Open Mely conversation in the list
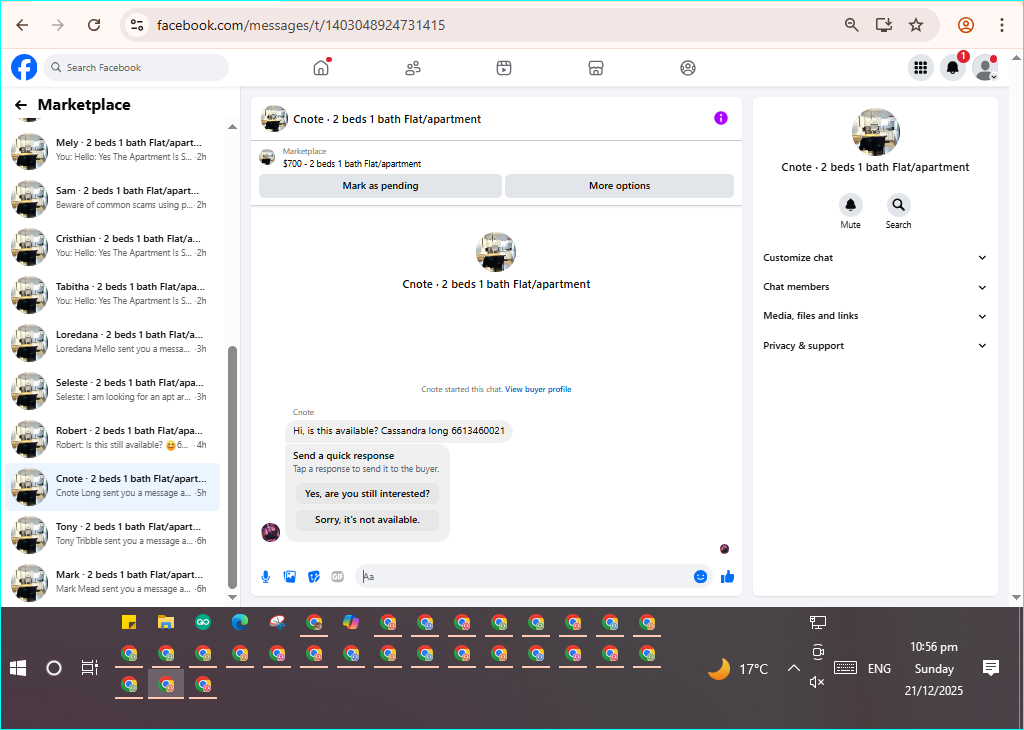Image resolution: width=1024 pixels, height=730 pixels. coord(112,150)
